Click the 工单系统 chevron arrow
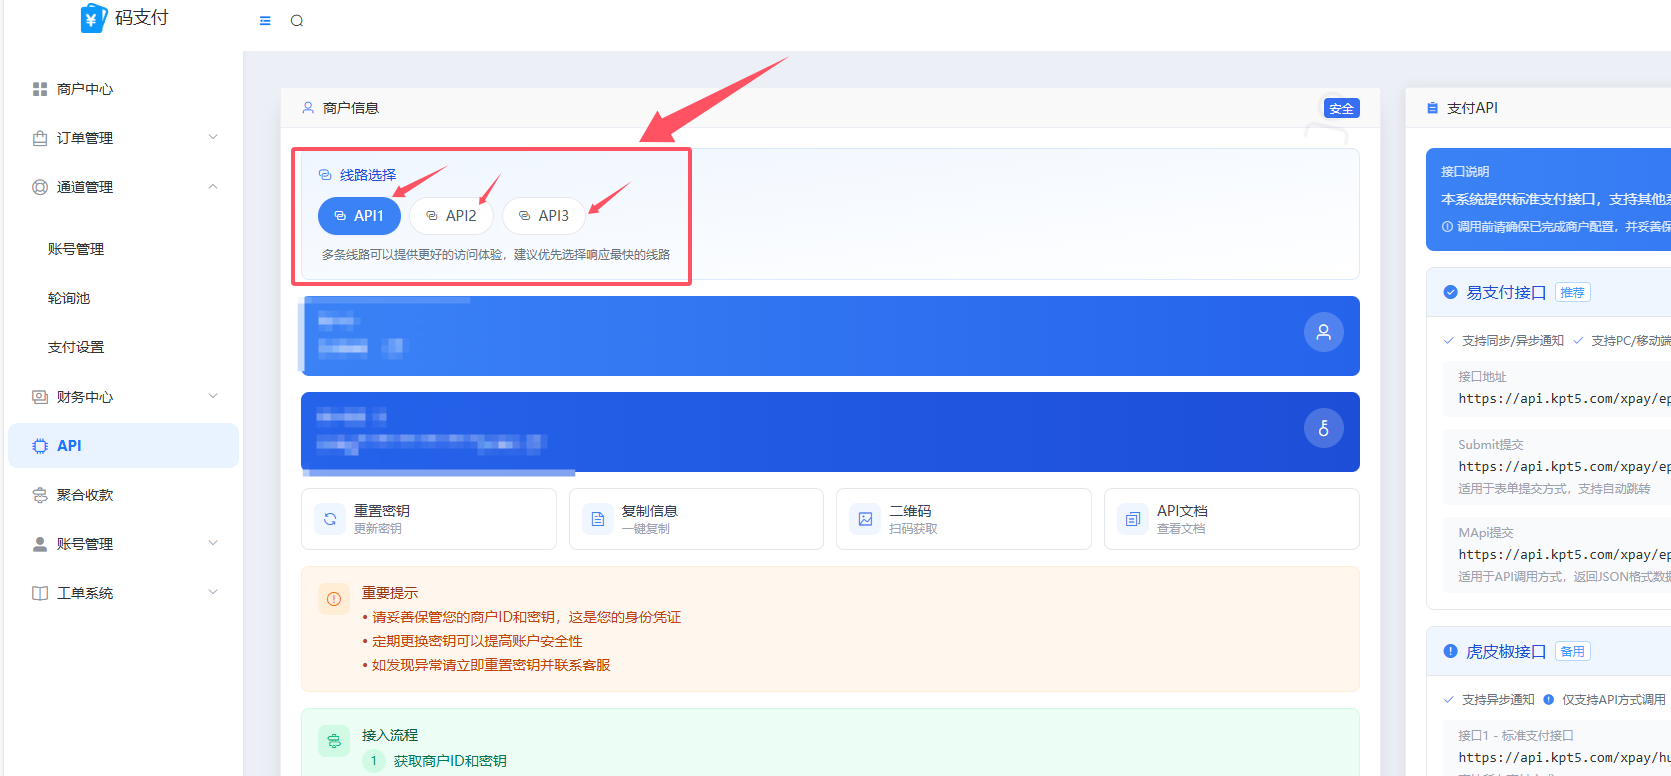Image resolution: width=1671 pixels, height=776 pixels. pyautogui.click(x=213, y=592)
